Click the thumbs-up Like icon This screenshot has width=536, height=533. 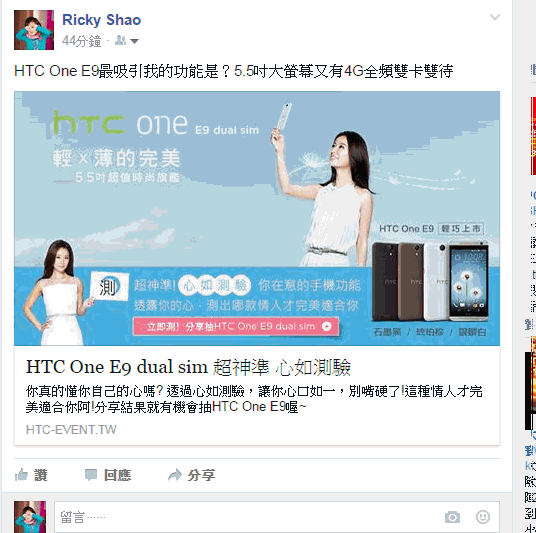21,475
